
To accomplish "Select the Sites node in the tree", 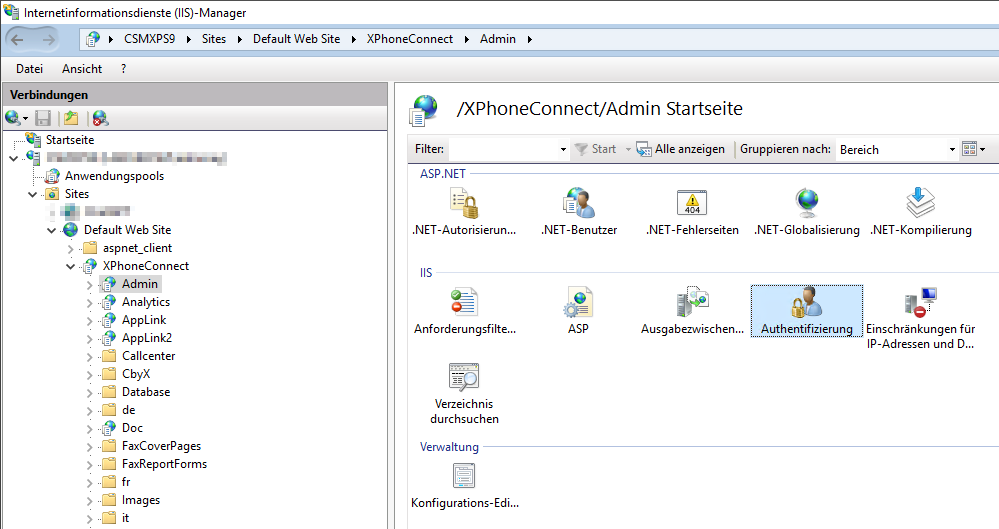I will pyautogui.click(x=76, y=194).
